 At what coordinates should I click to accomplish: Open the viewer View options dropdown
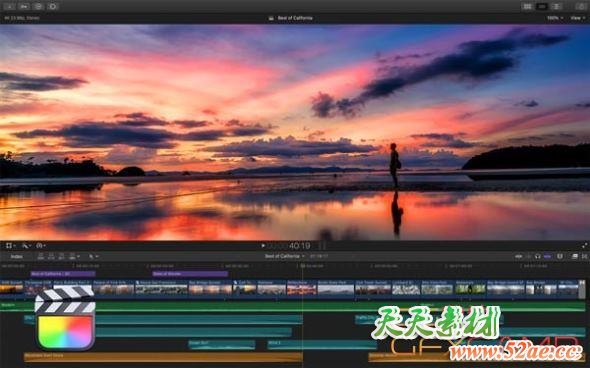click(578, 18)
